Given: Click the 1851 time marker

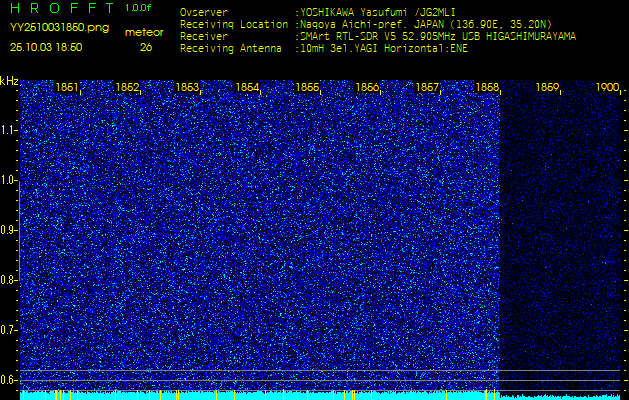Looking at the screenshot, I should pos(67,87).
